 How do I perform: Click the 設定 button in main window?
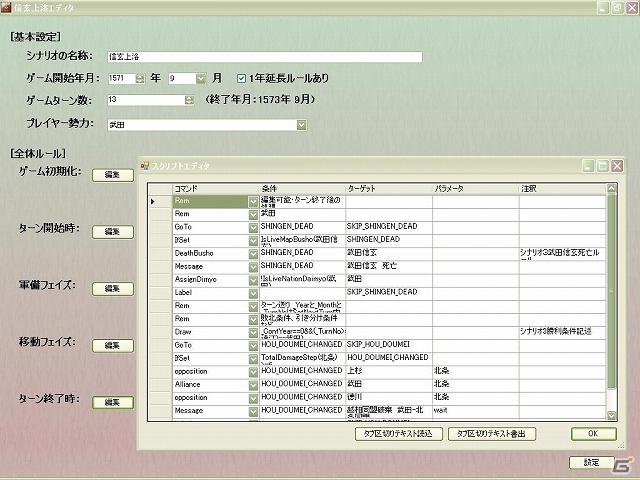pyautogui.click(x=591, y=462)
